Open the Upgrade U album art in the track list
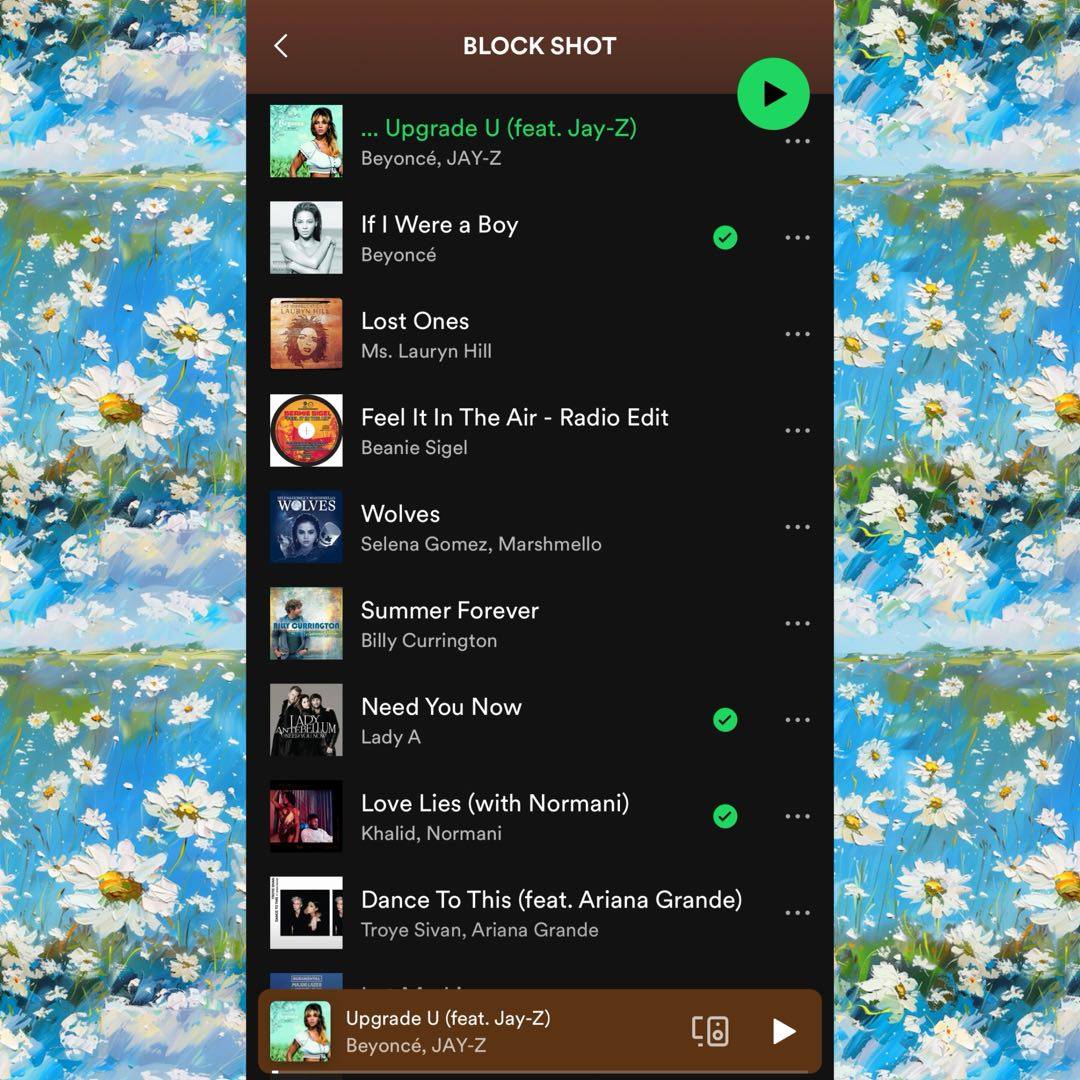 click(306, 141)
